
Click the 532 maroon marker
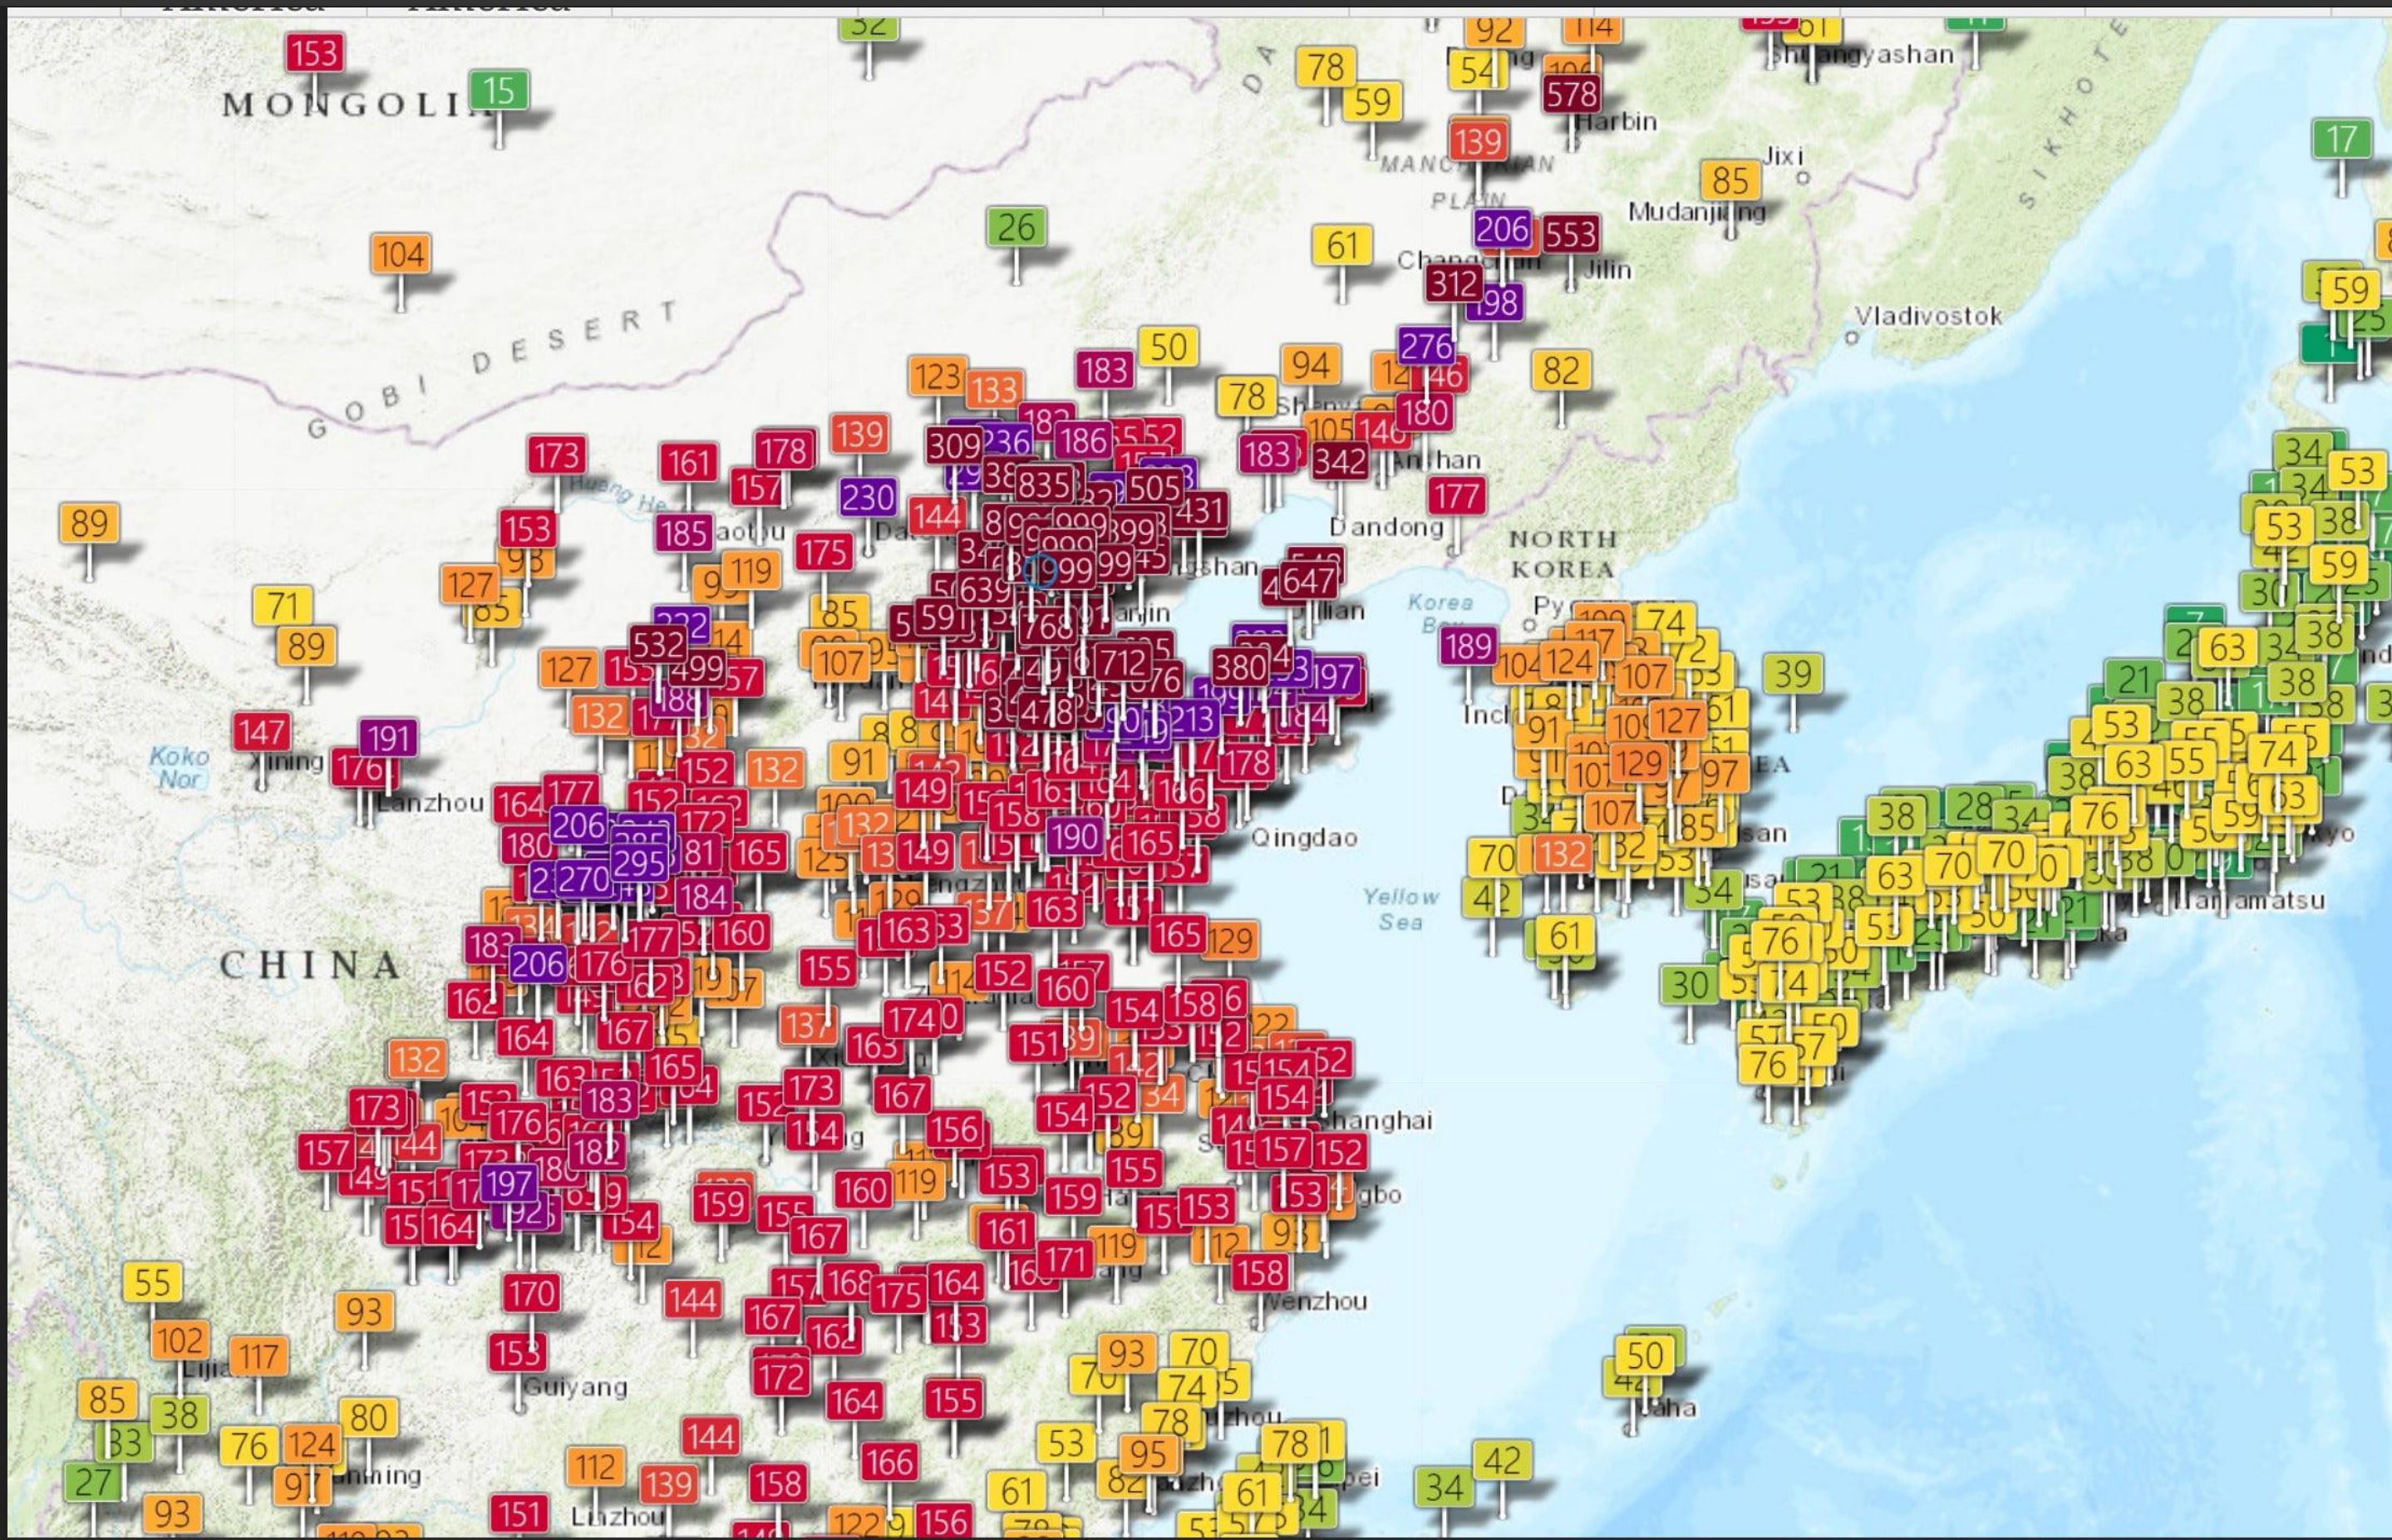click(x=658, y=644)
